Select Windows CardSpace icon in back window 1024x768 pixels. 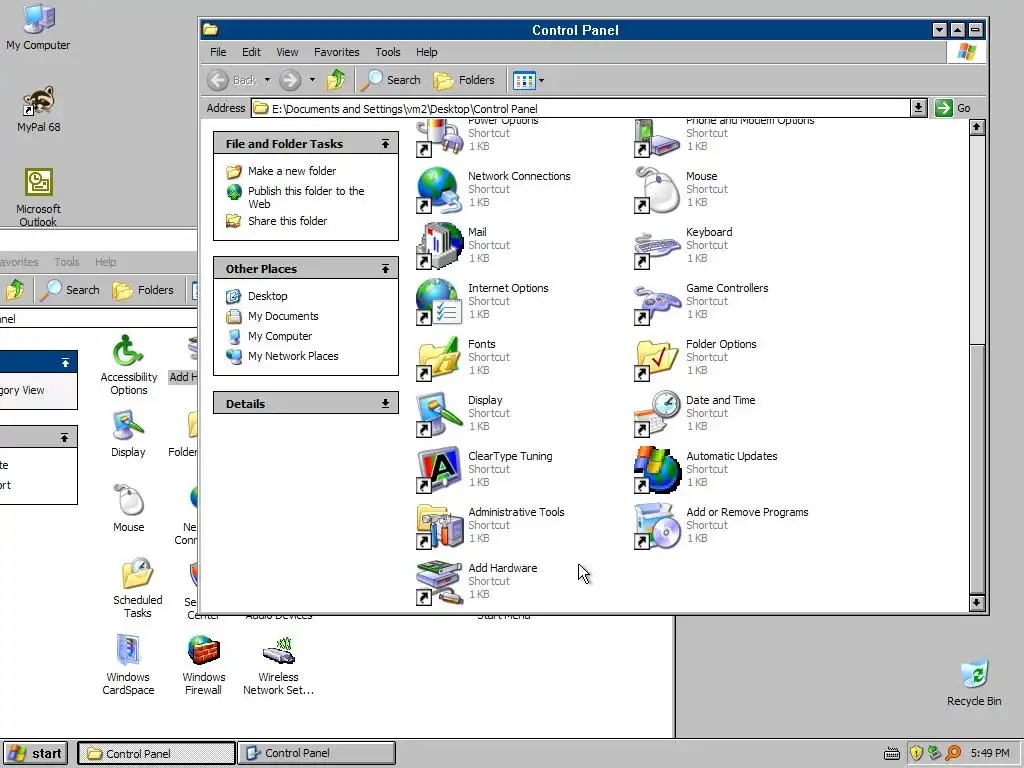[128, 650]
